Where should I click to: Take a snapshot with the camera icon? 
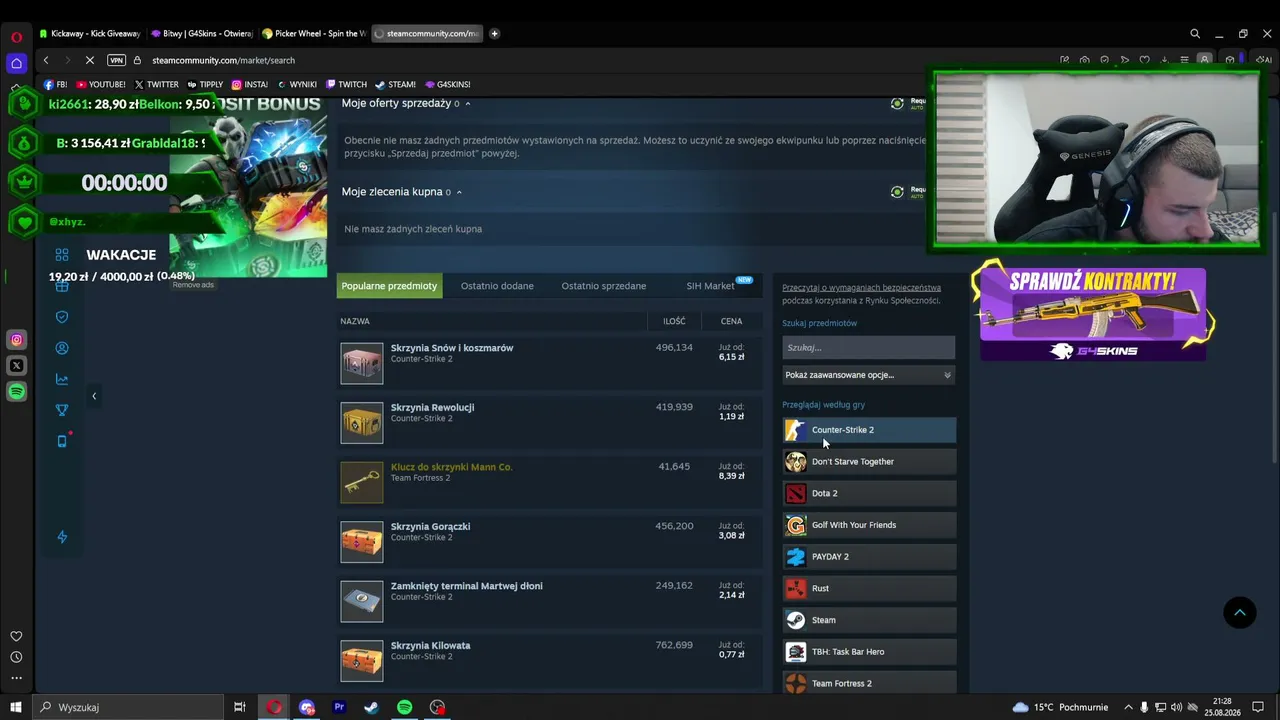click(x=1084, y=60)
